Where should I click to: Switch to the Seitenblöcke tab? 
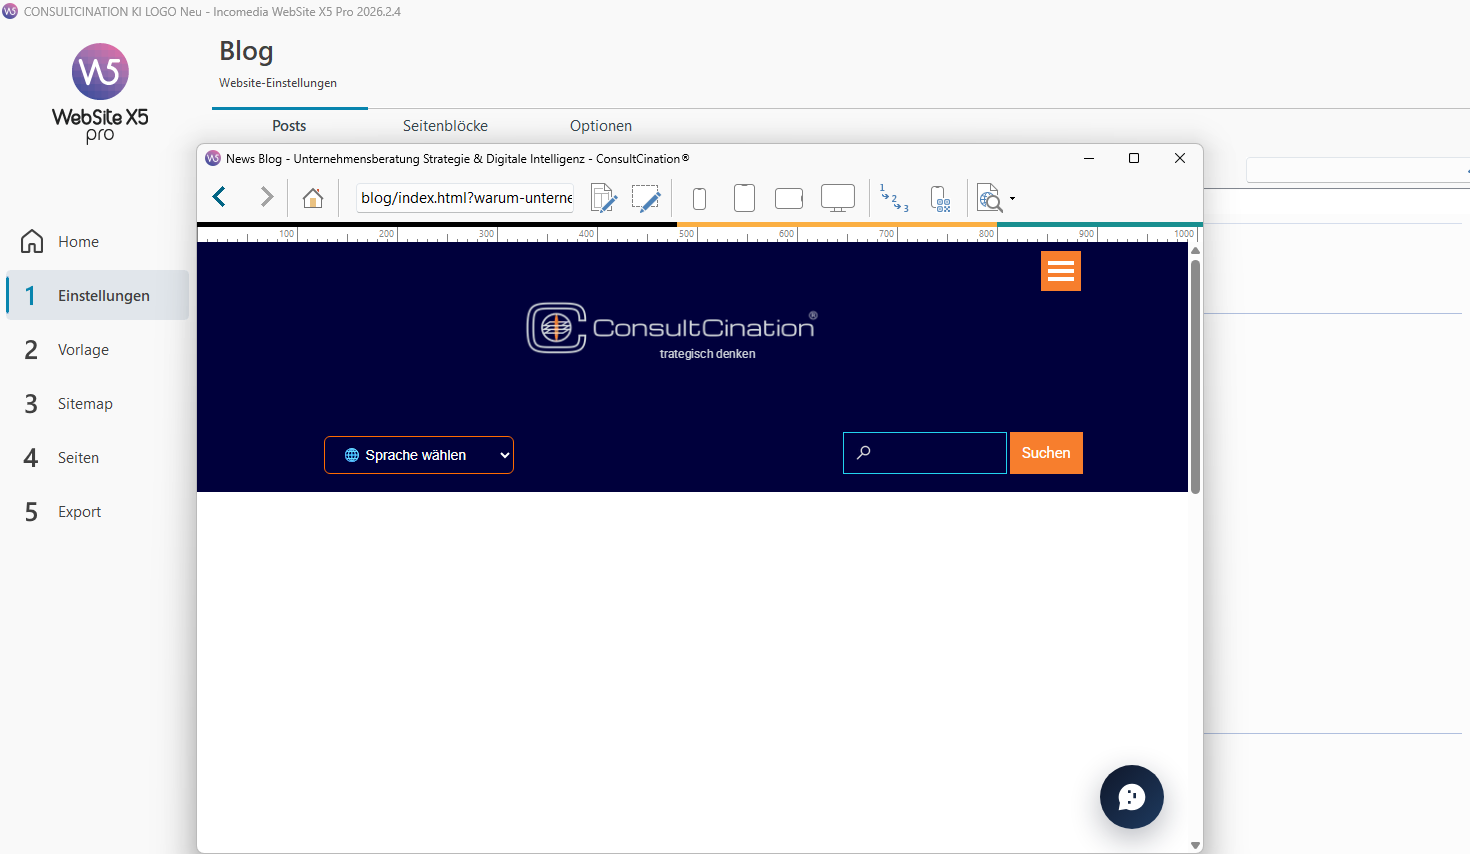445,126
